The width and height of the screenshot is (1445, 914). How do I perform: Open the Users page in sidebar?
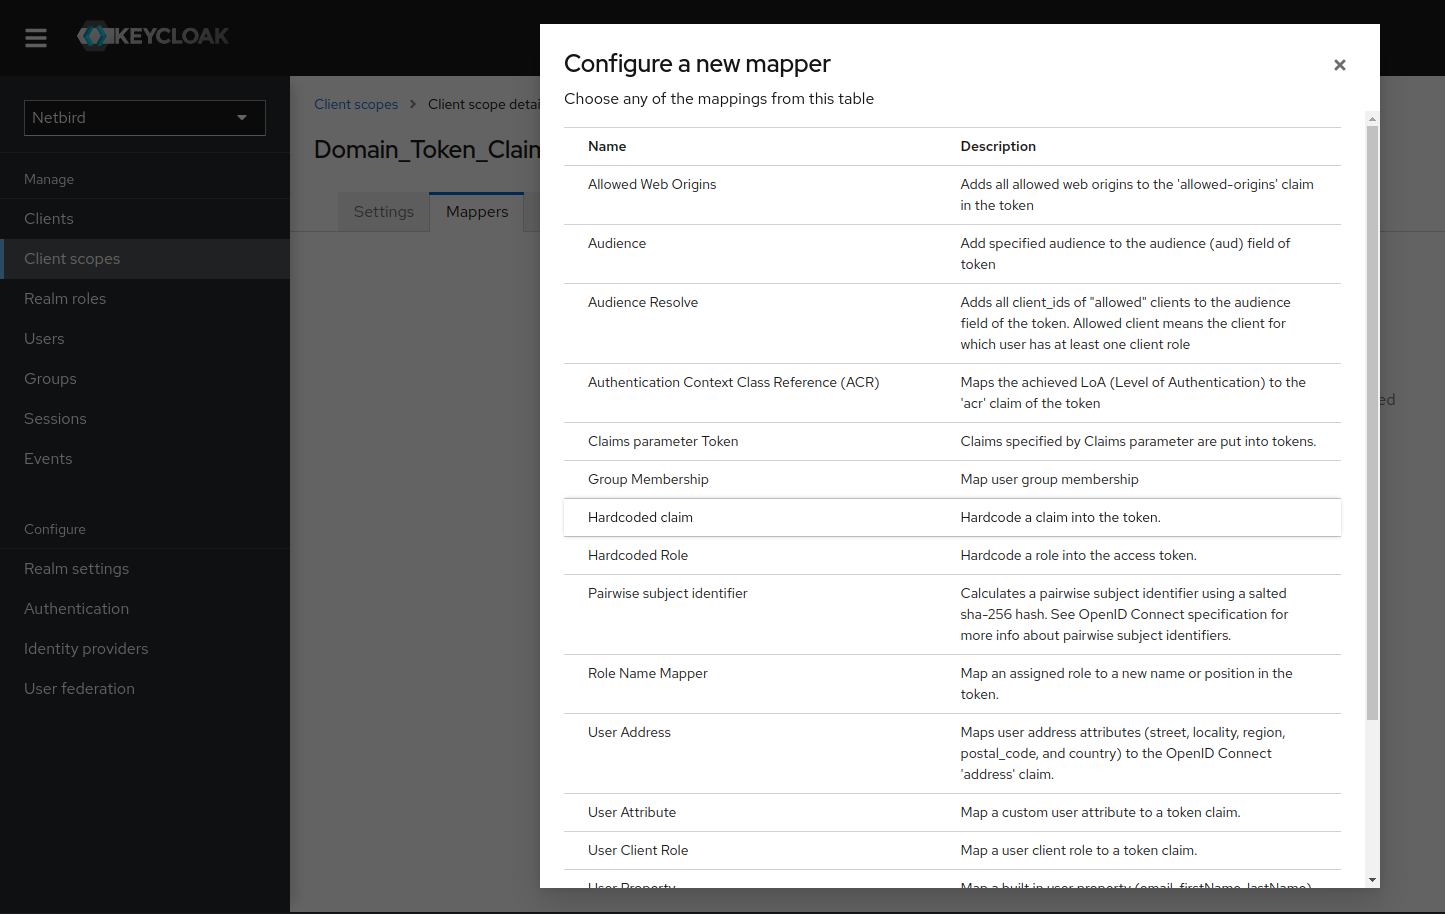tap(44, 339)
